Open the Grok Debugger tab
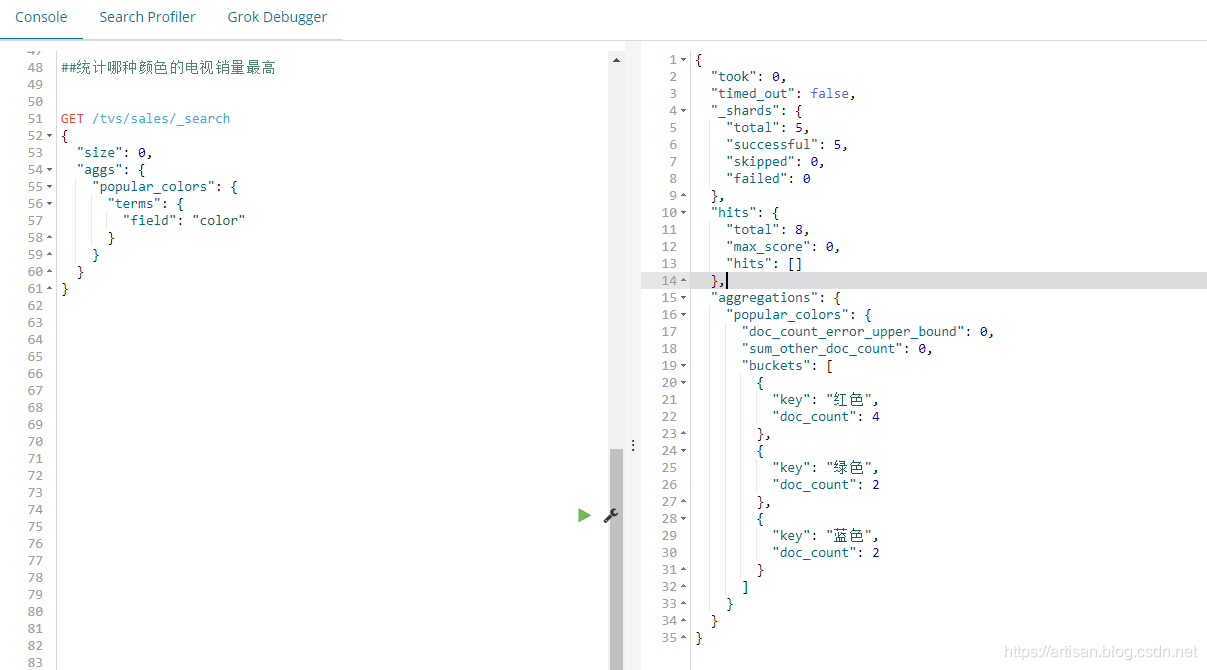 pos(277,17)
